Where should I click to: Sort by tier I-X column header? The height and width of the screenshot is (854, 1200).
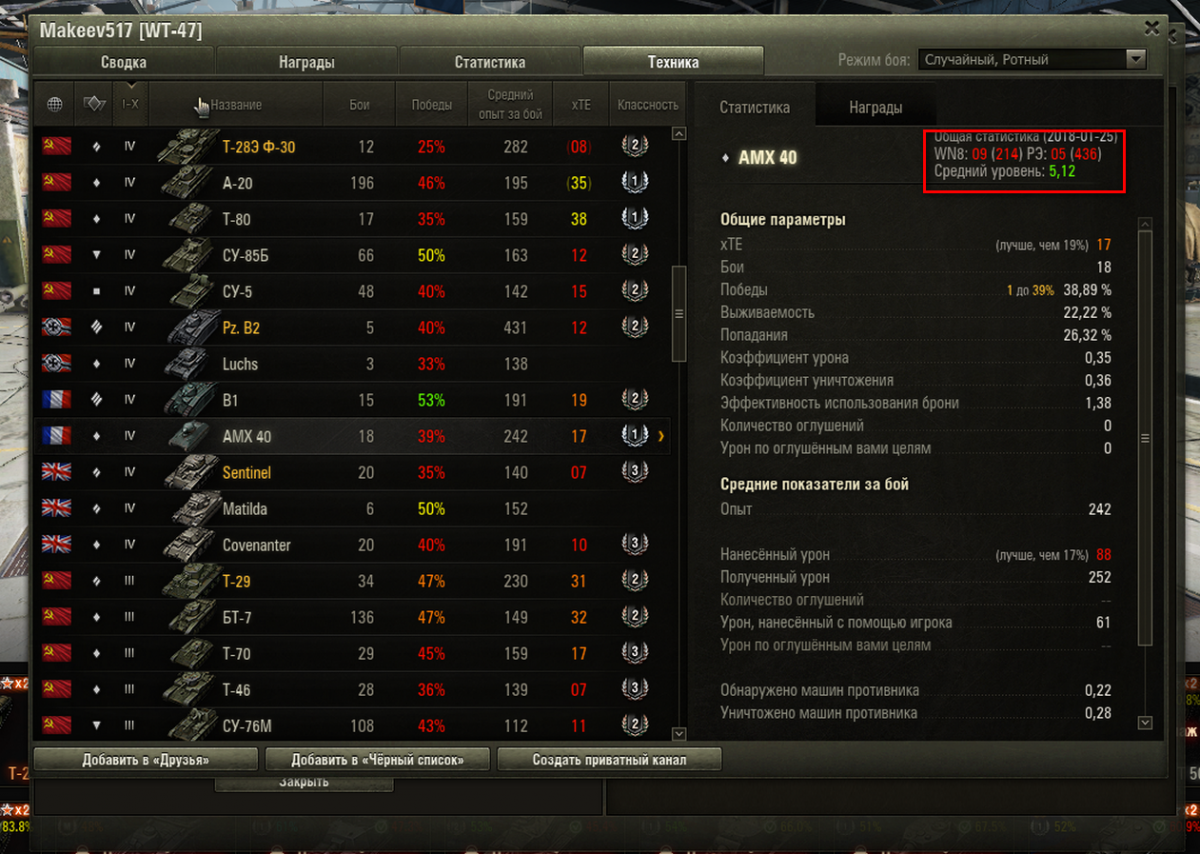[x=130, y=104]
